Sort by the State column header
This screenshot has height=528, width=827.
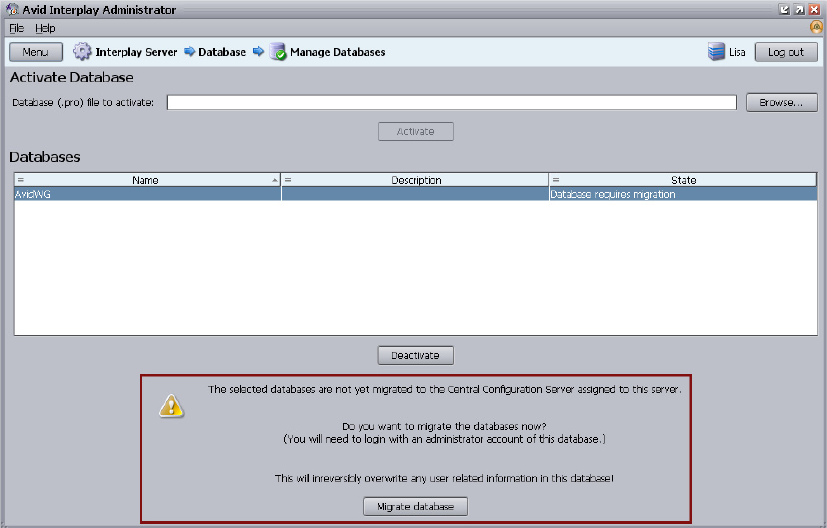click(684, 180)
